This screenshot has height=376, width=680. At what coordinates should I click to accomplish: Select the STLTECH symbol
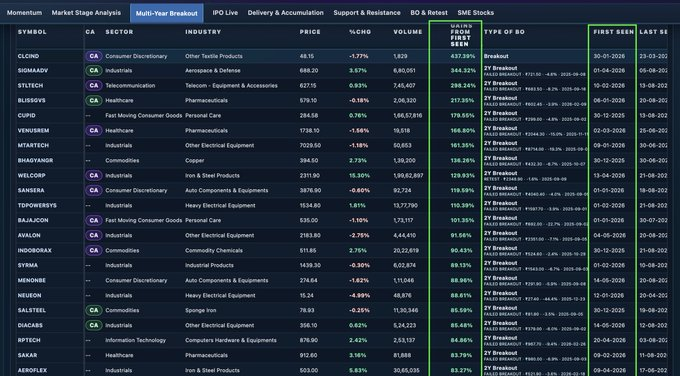coord(30,86)
